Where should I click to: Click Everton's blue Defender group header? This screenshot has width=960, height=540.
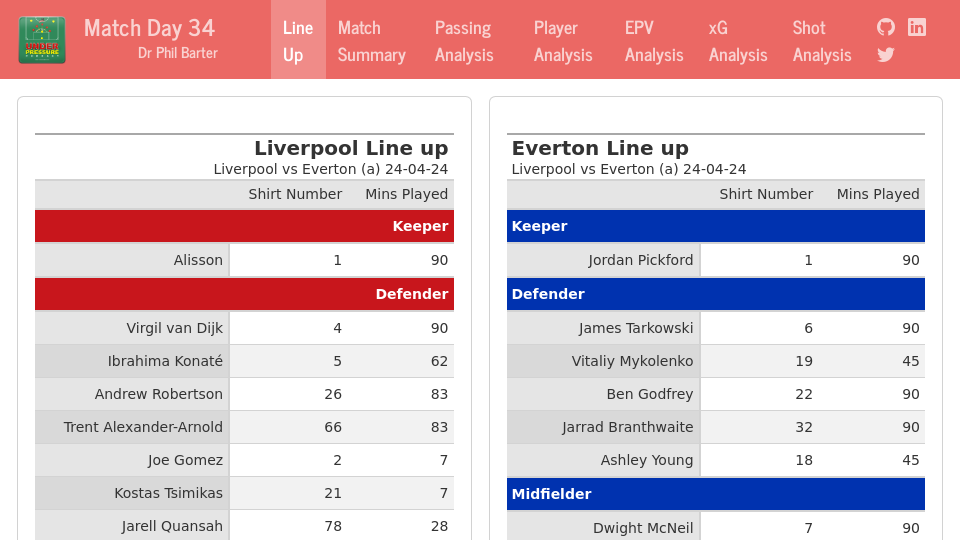click(x=715, y=294)
